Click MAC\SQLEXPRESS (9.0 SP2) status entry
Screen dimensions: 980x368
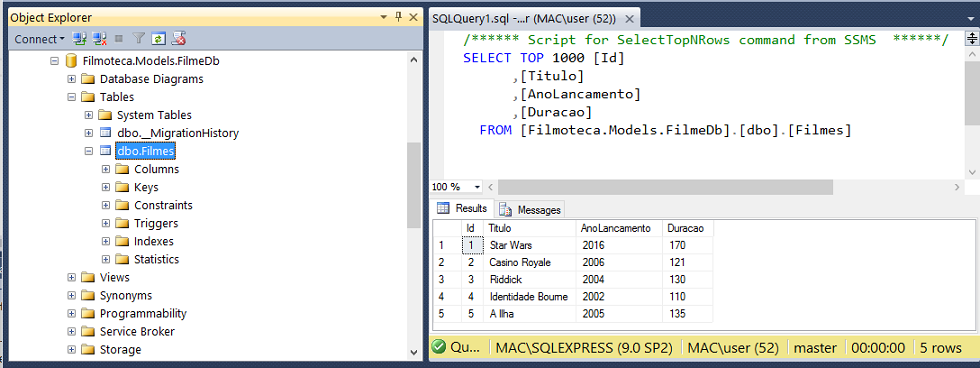(x=585, y=348)
